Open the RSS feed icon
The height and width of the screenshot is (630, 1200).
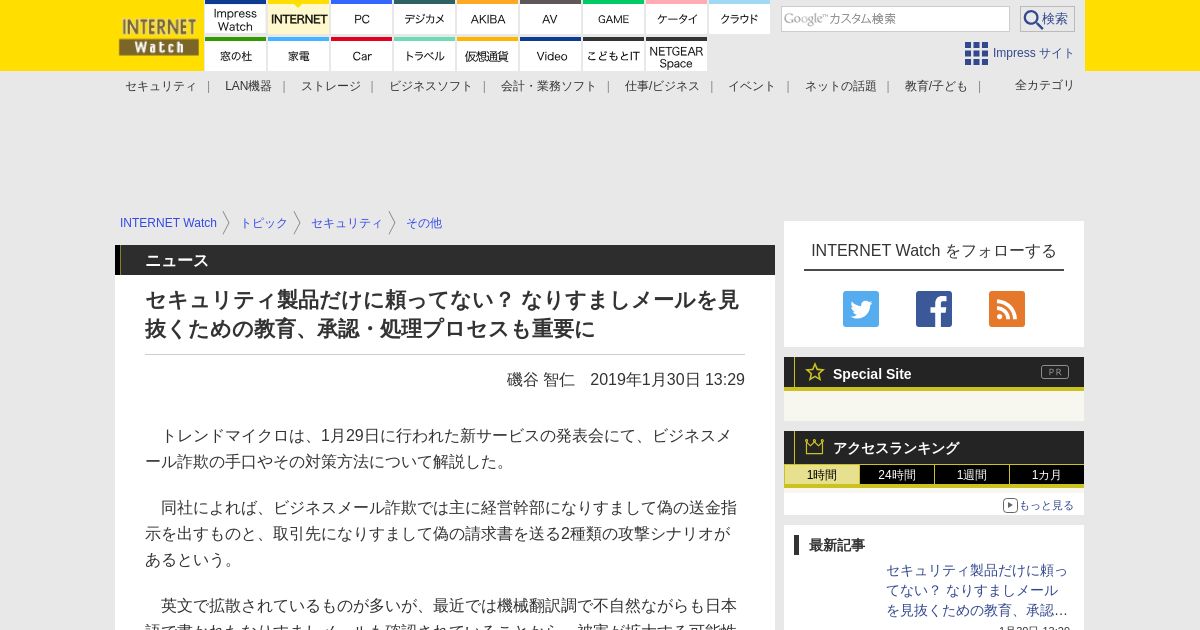click(1007, 309)
